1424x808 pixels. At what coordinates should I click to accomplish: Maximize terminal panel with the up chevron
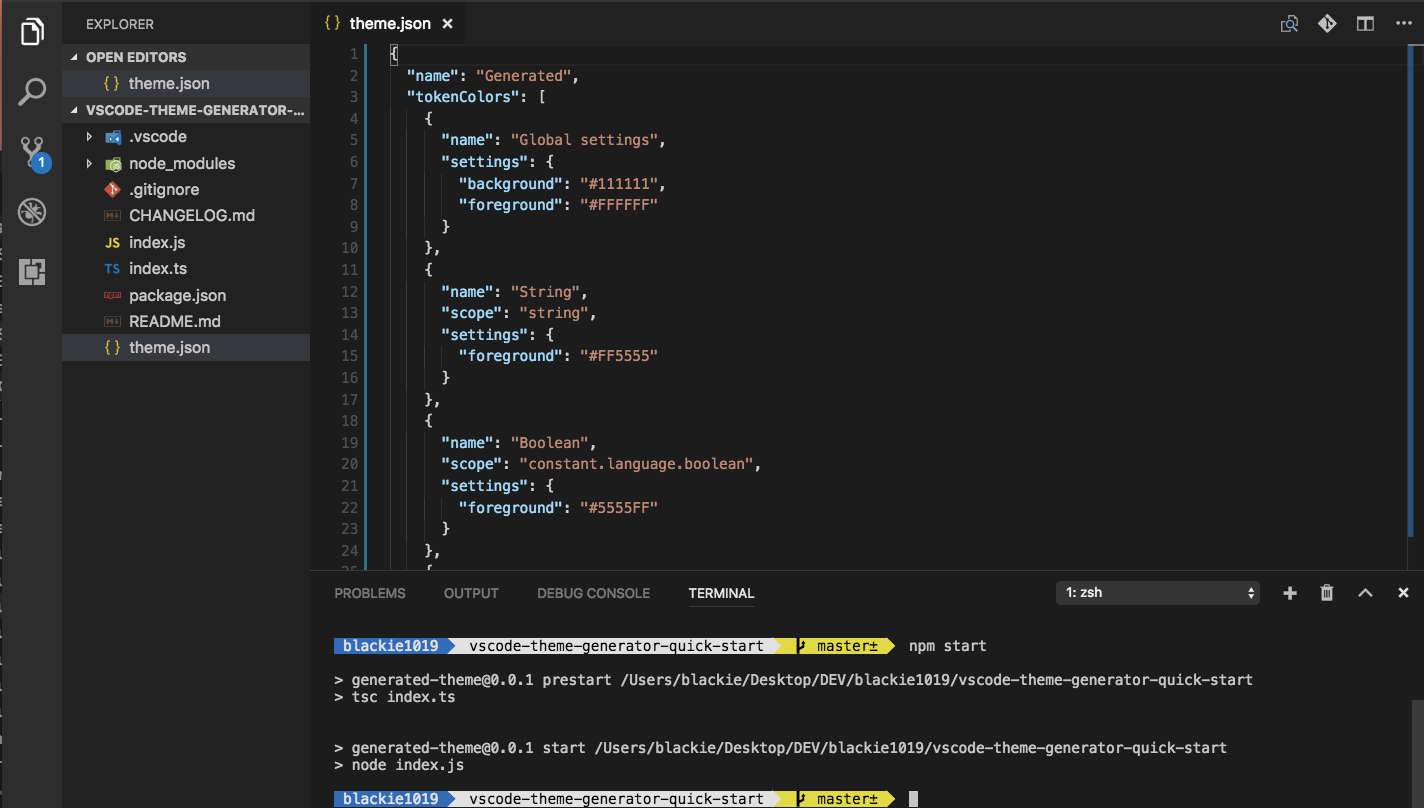(x=1365, y=593)
